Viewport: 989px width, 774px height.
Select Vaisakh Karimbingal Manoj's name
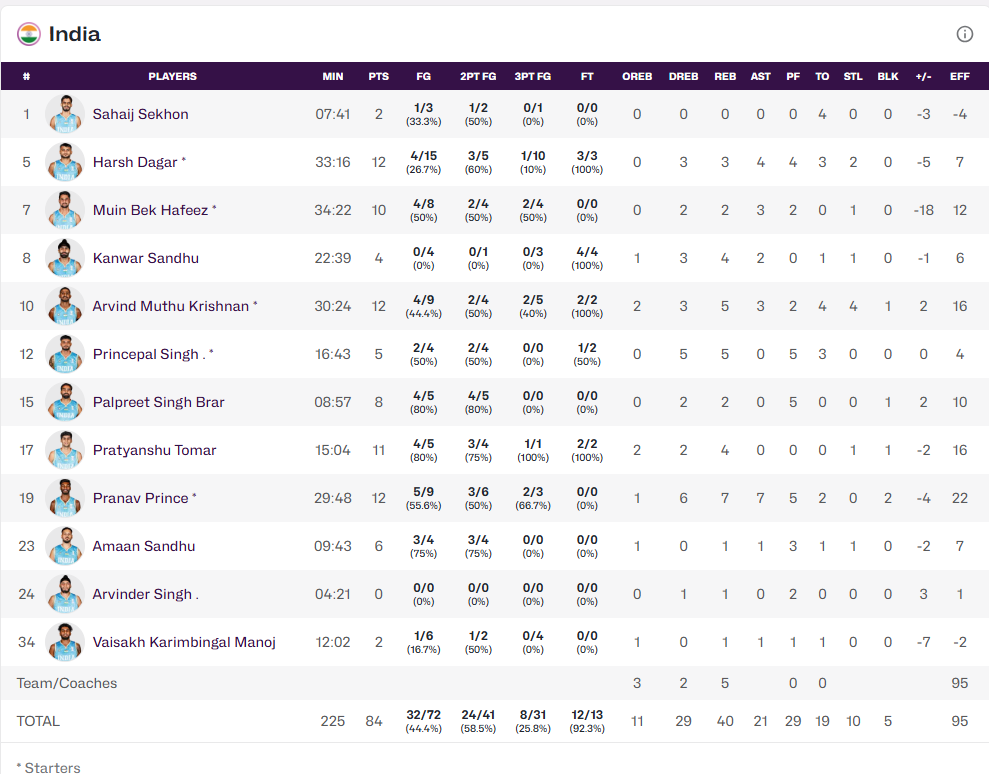pos(184,642)
